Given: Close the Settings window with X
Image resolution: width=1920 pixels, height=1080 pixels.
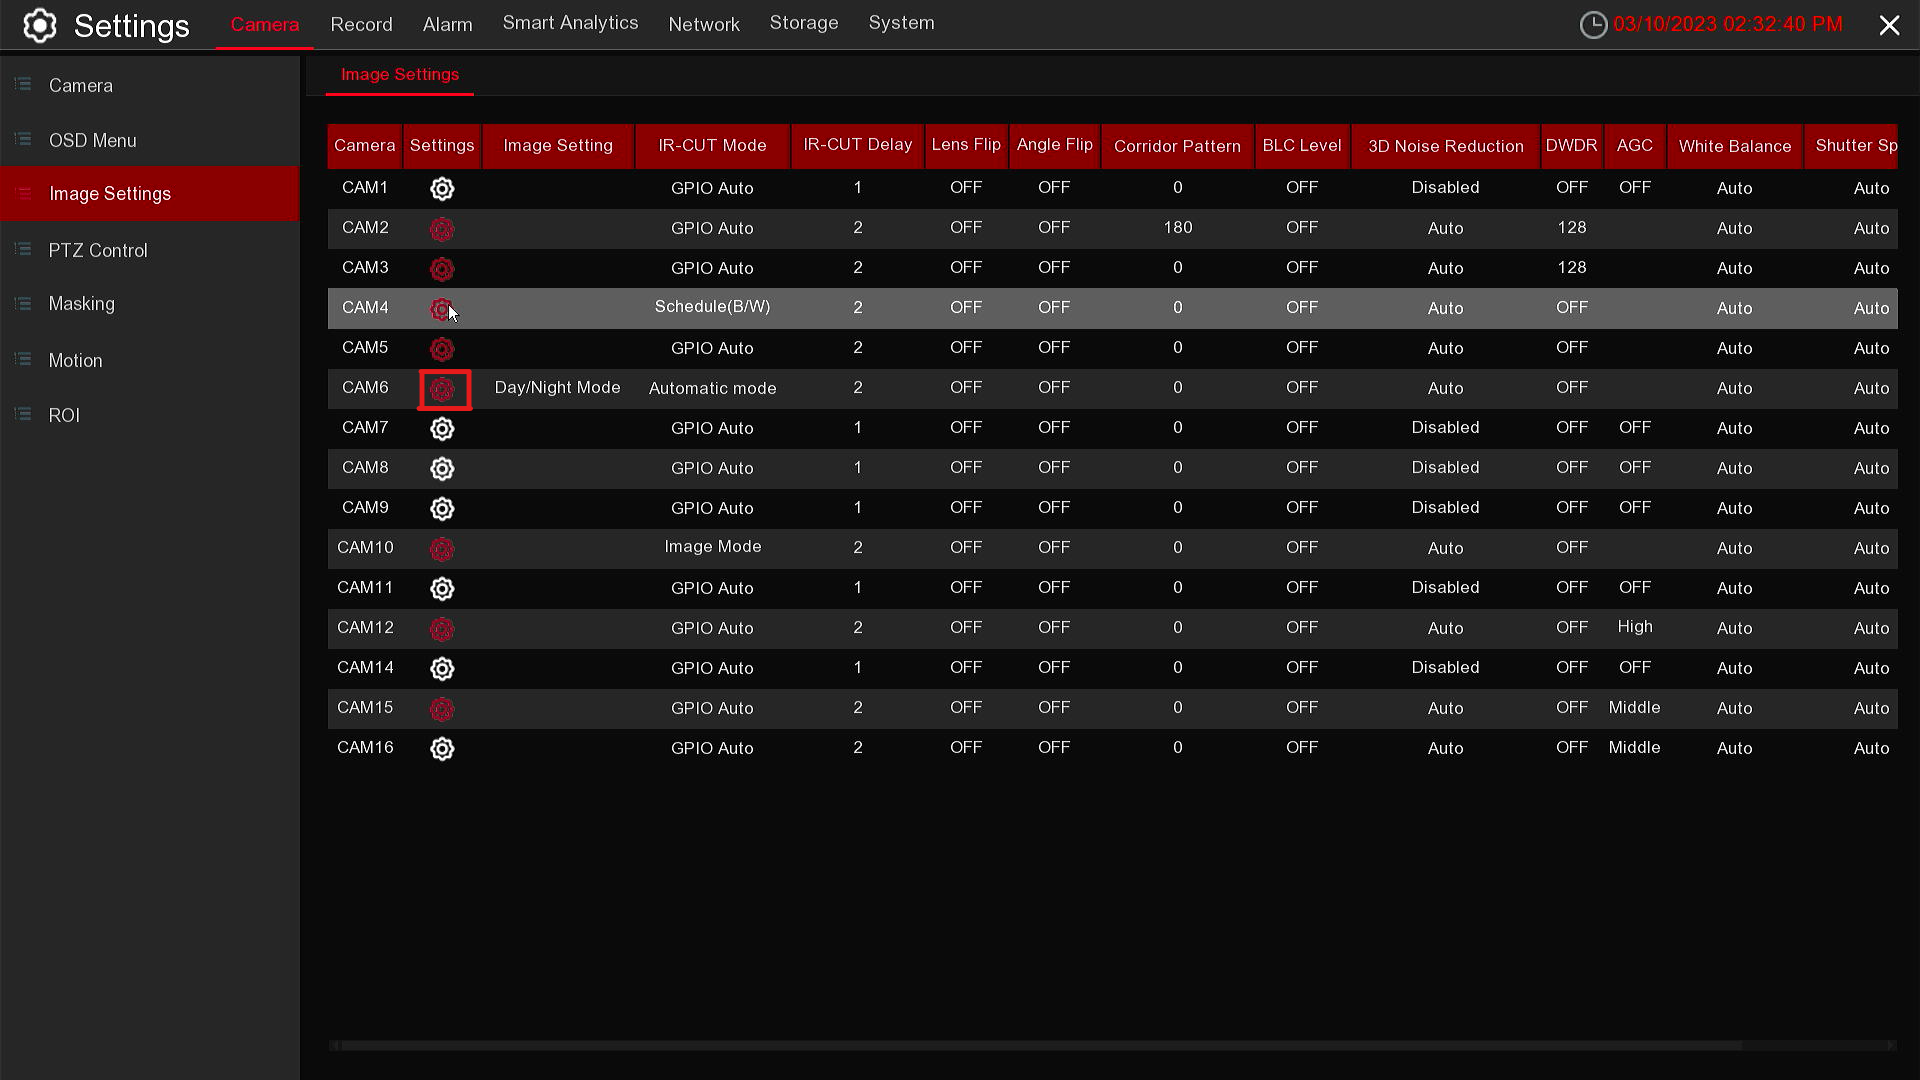Looking at the screenshot, I should coord(1888,25).
